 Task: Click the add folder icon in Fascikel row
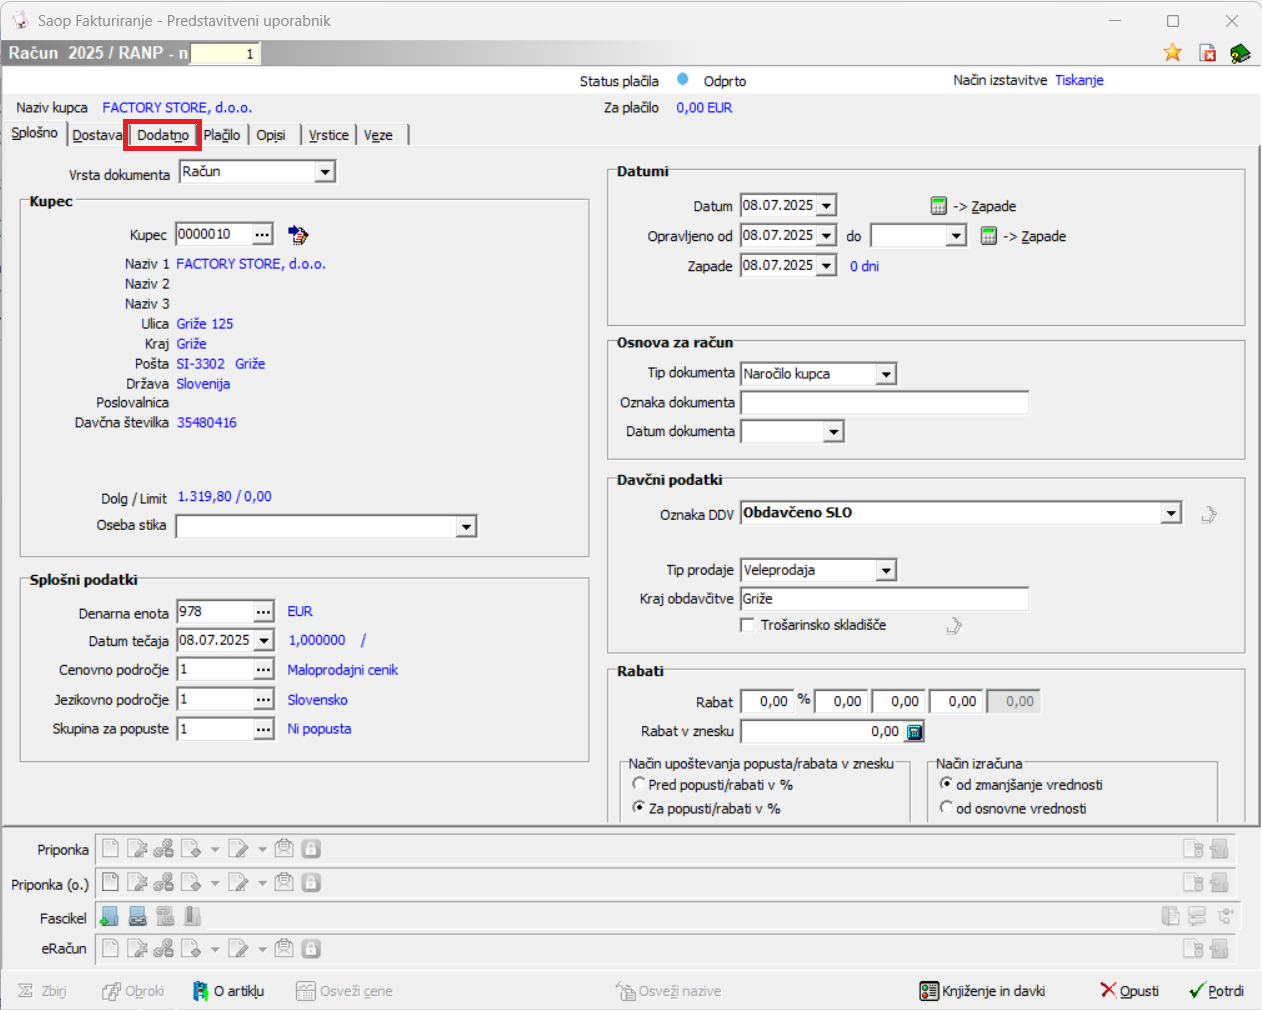click(x=110, y=916)
